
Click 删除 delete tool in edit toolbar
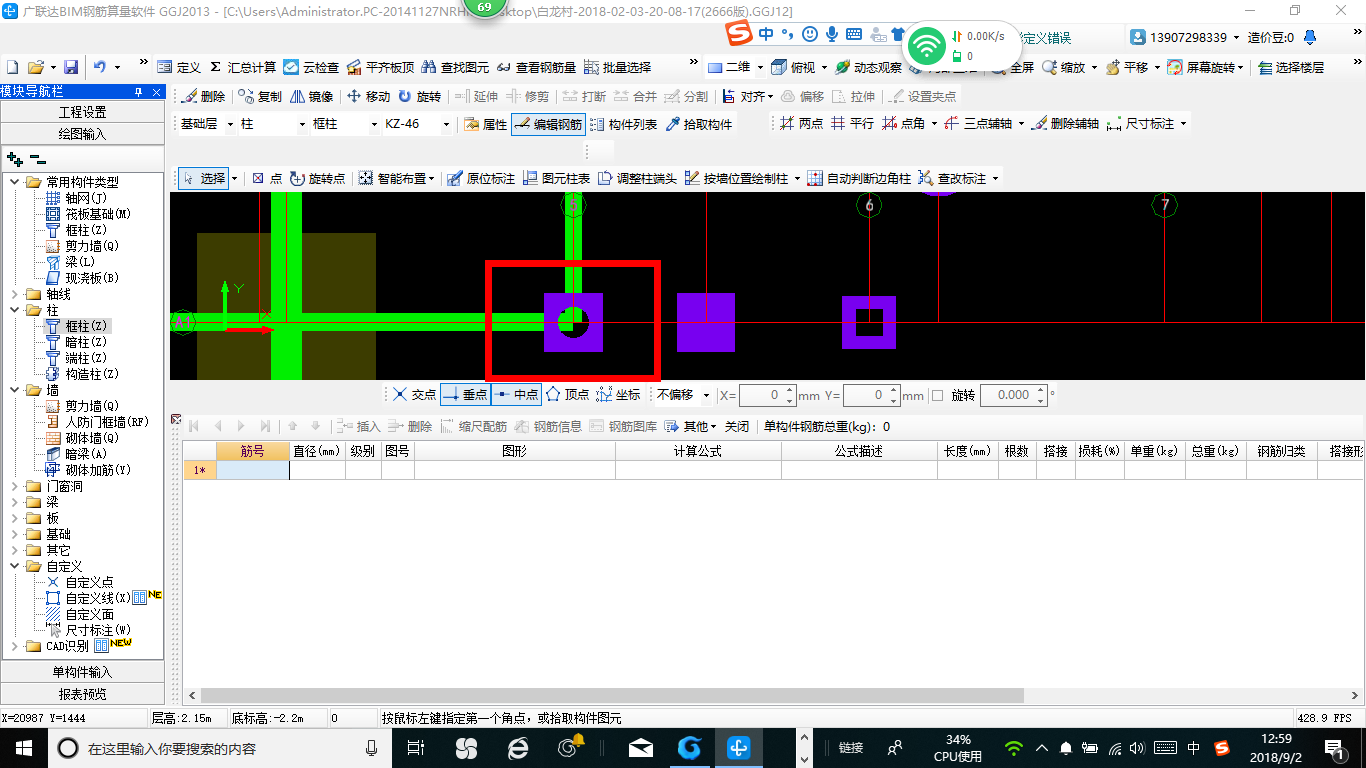tap(203, 97)
